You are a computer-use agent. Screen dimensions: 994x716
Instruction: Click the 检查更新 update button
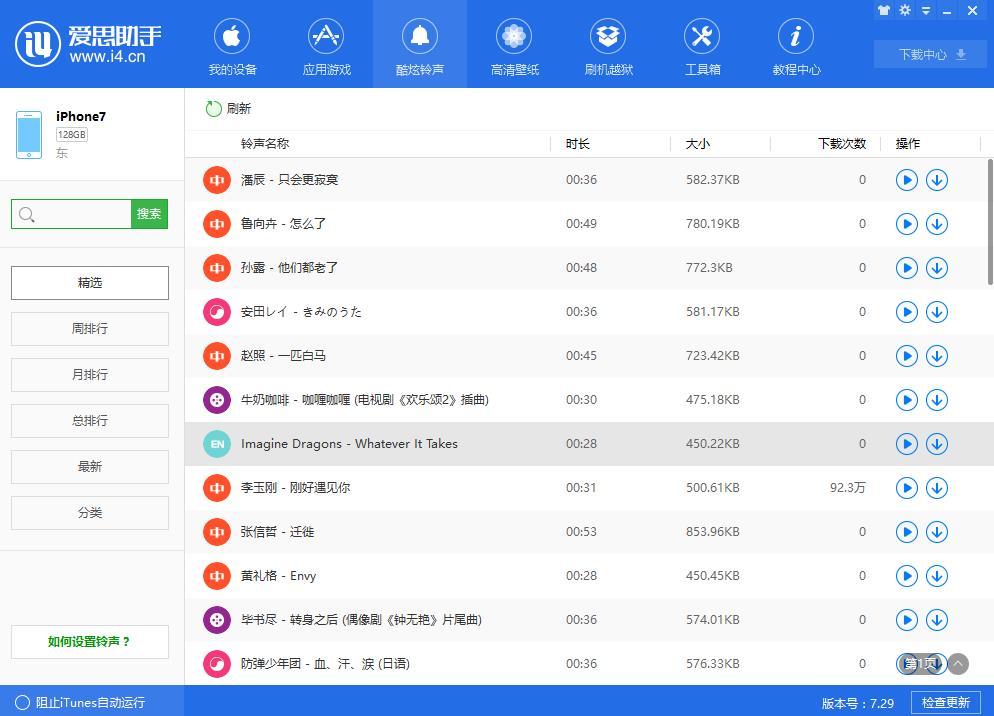pyautogui.click(x=944, y=703)
